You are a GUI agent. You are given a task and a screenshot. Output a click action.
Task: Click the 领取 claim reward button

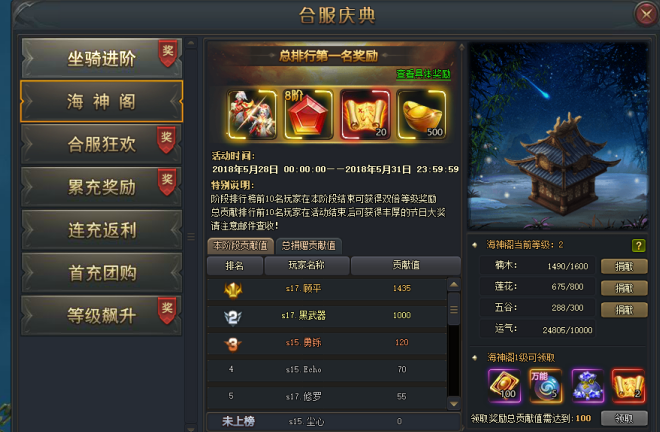[624, 418]
